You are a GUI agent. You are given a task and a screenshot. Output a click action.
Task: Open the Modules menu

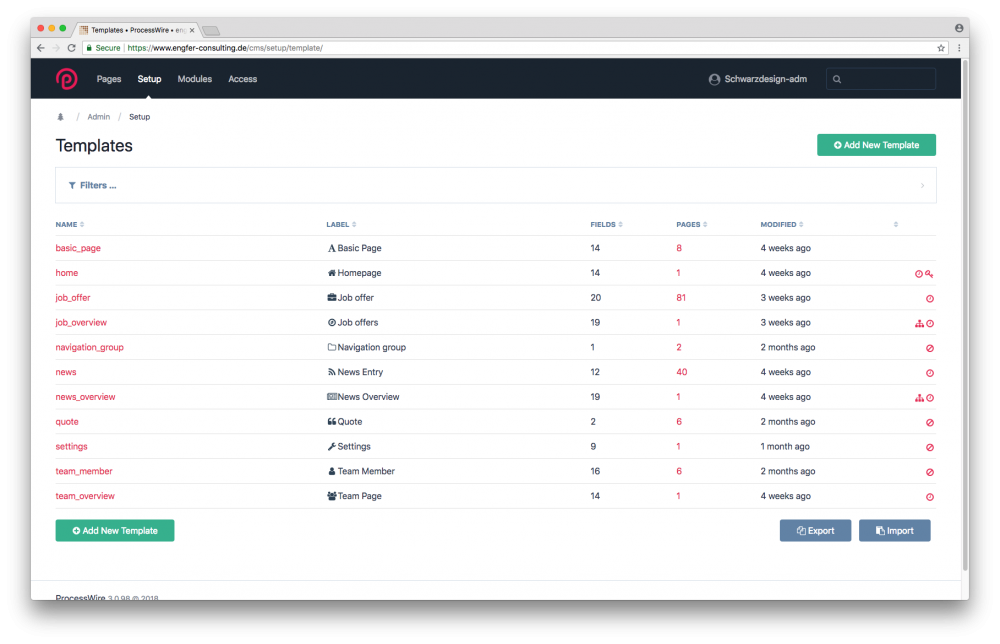click(x=194, y=79)
